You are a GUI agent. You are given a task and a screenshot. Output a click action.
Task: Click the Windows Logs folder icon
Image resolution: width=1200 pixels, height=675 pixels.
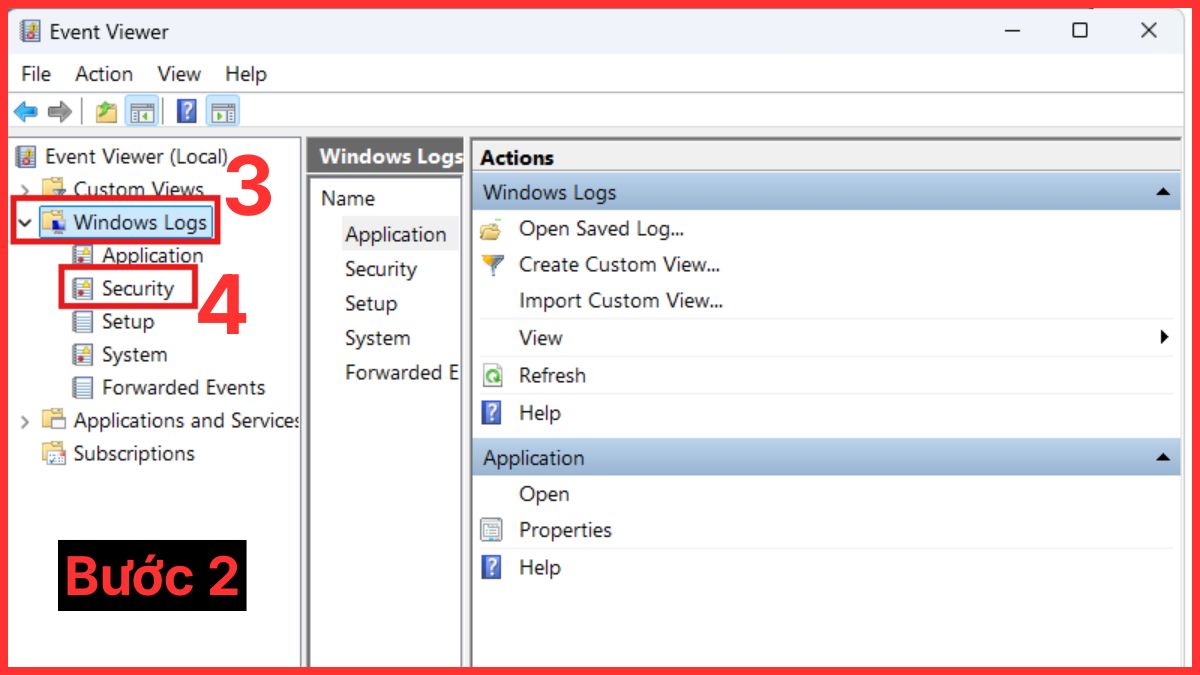(54, 222)
